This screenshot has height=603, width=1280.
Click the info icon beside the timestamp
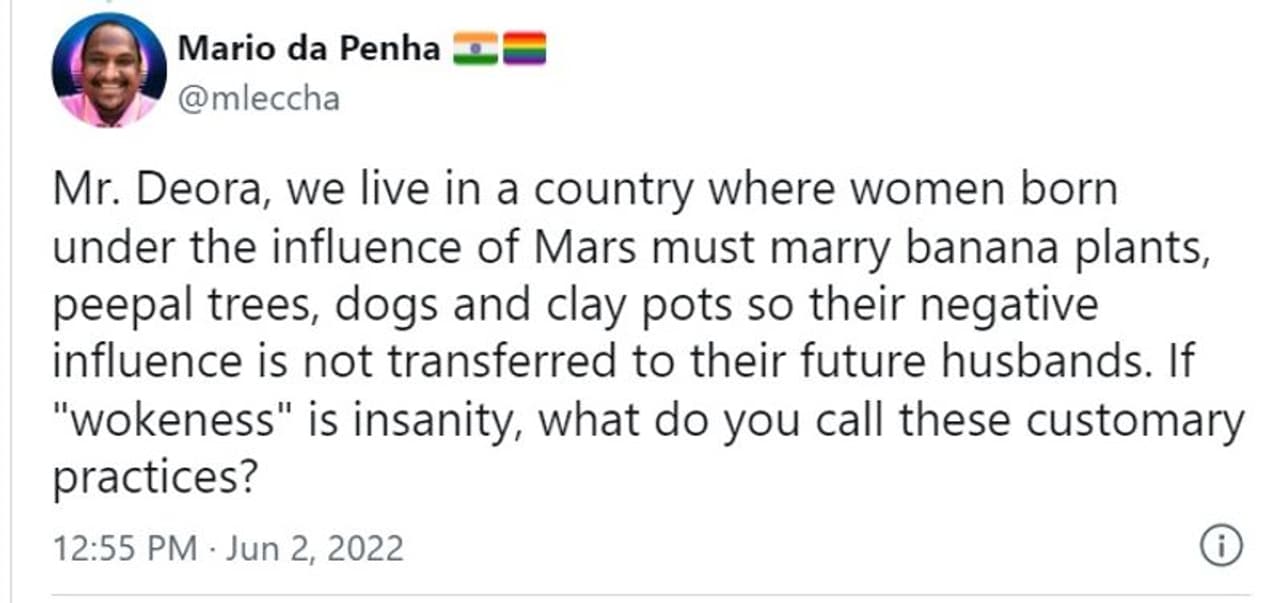click(x=1219, y=546)
